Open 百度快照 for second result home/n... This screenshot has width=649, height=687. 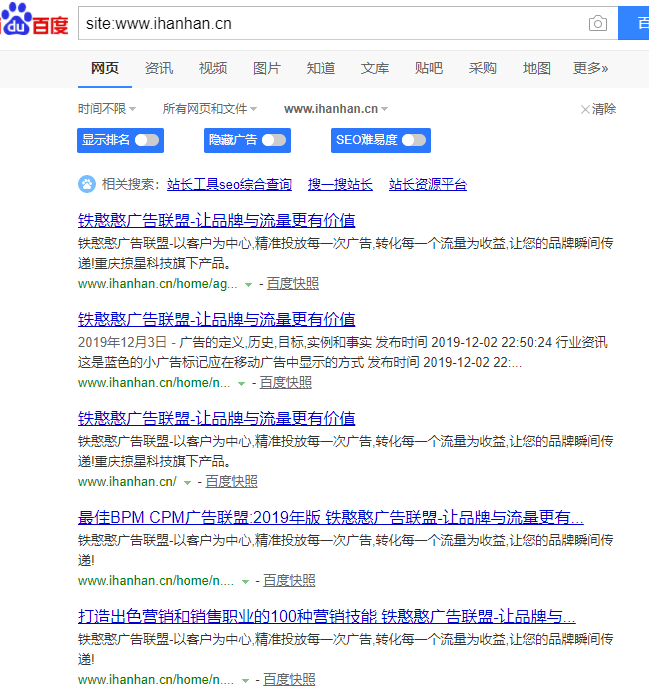point(286,383)
